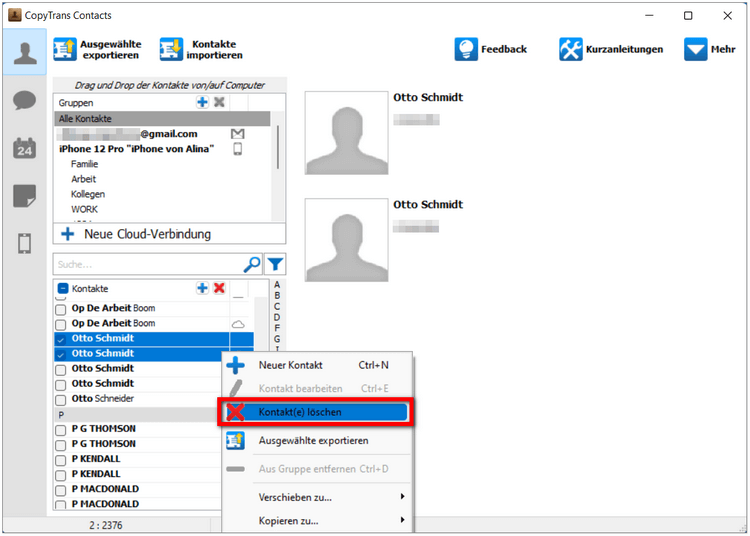Screen dimensions: 750x536
Task: Open the Contacts sidebar section
Action: (25, 52)
